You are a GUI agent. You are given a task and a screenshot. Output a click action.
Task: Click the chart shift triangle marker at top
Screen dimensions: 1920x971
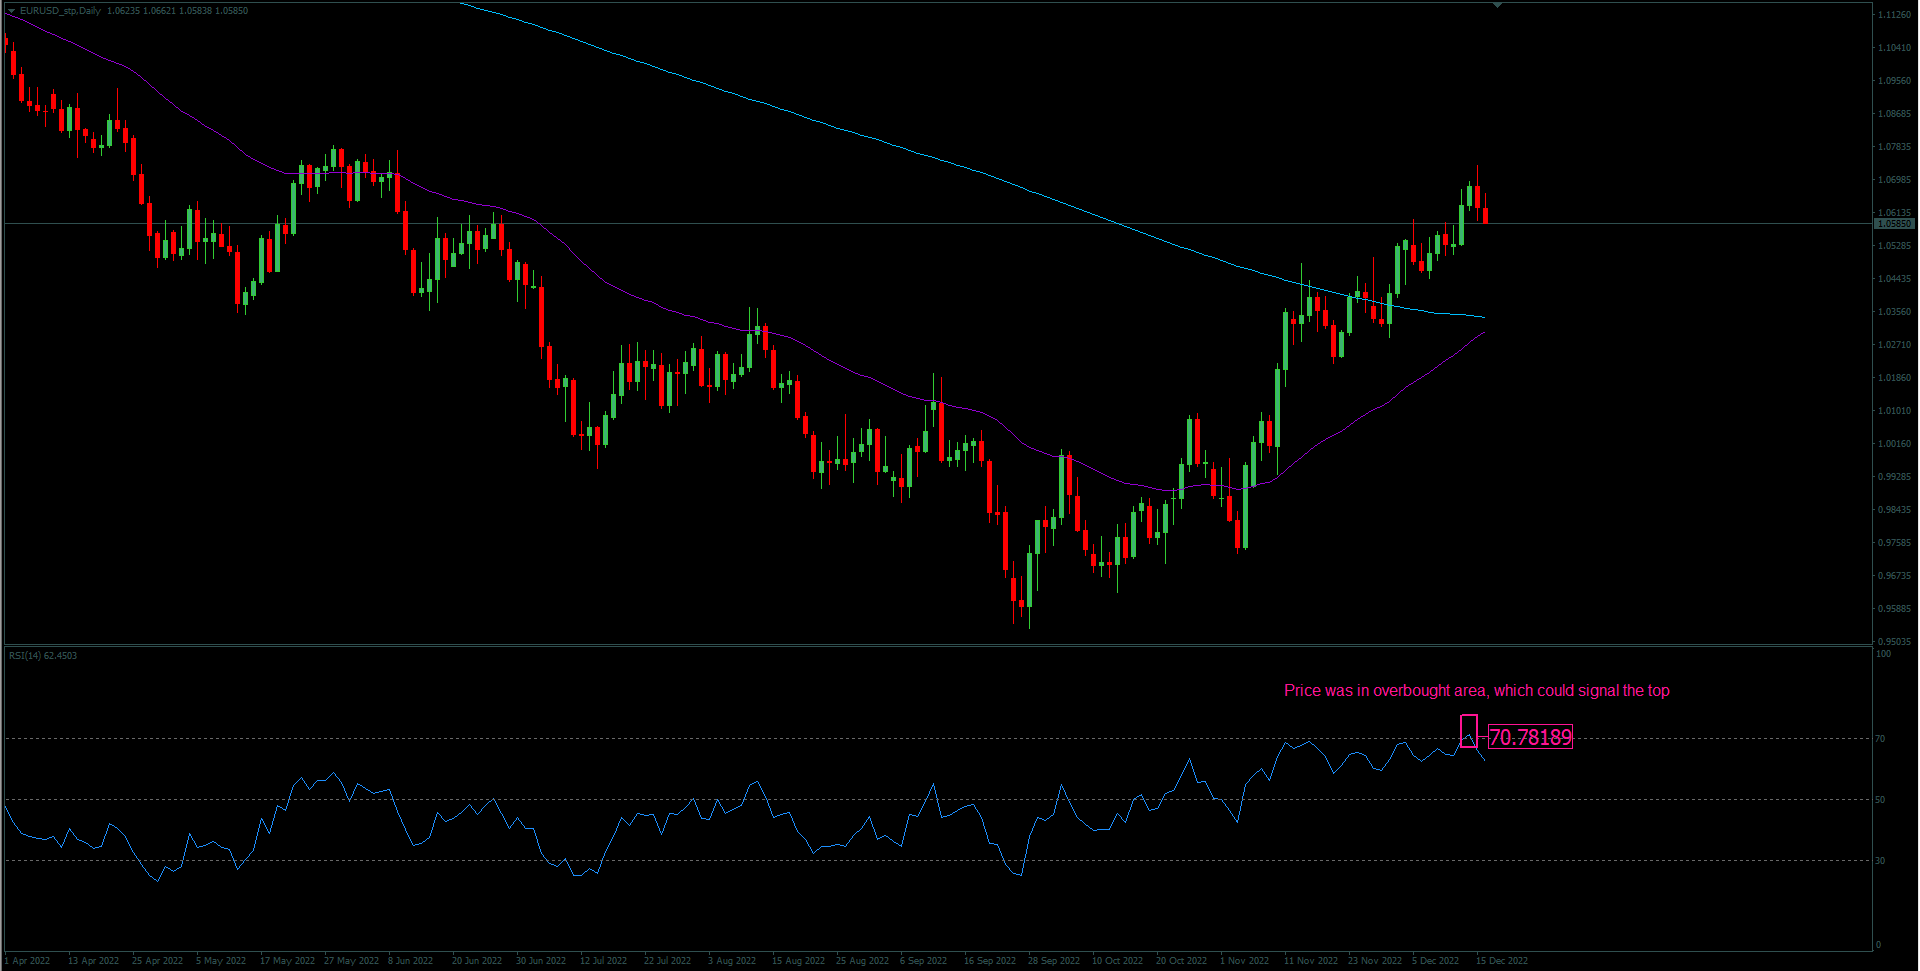pyautogui.click(x=1497, y=6)
